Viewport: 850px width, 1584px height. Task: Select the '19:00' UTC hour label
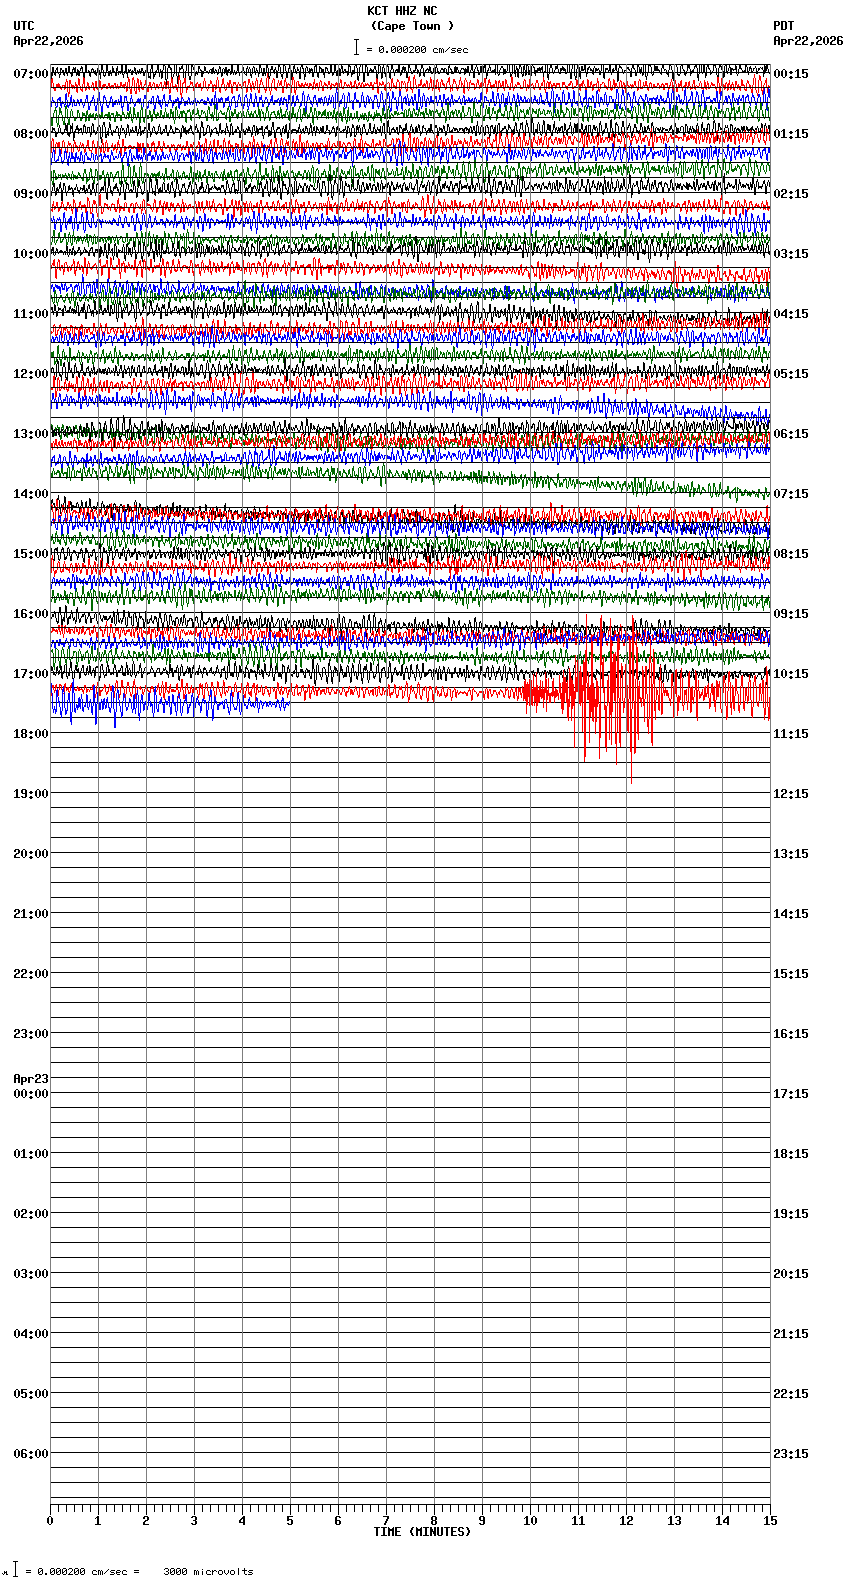pos(31,794)
